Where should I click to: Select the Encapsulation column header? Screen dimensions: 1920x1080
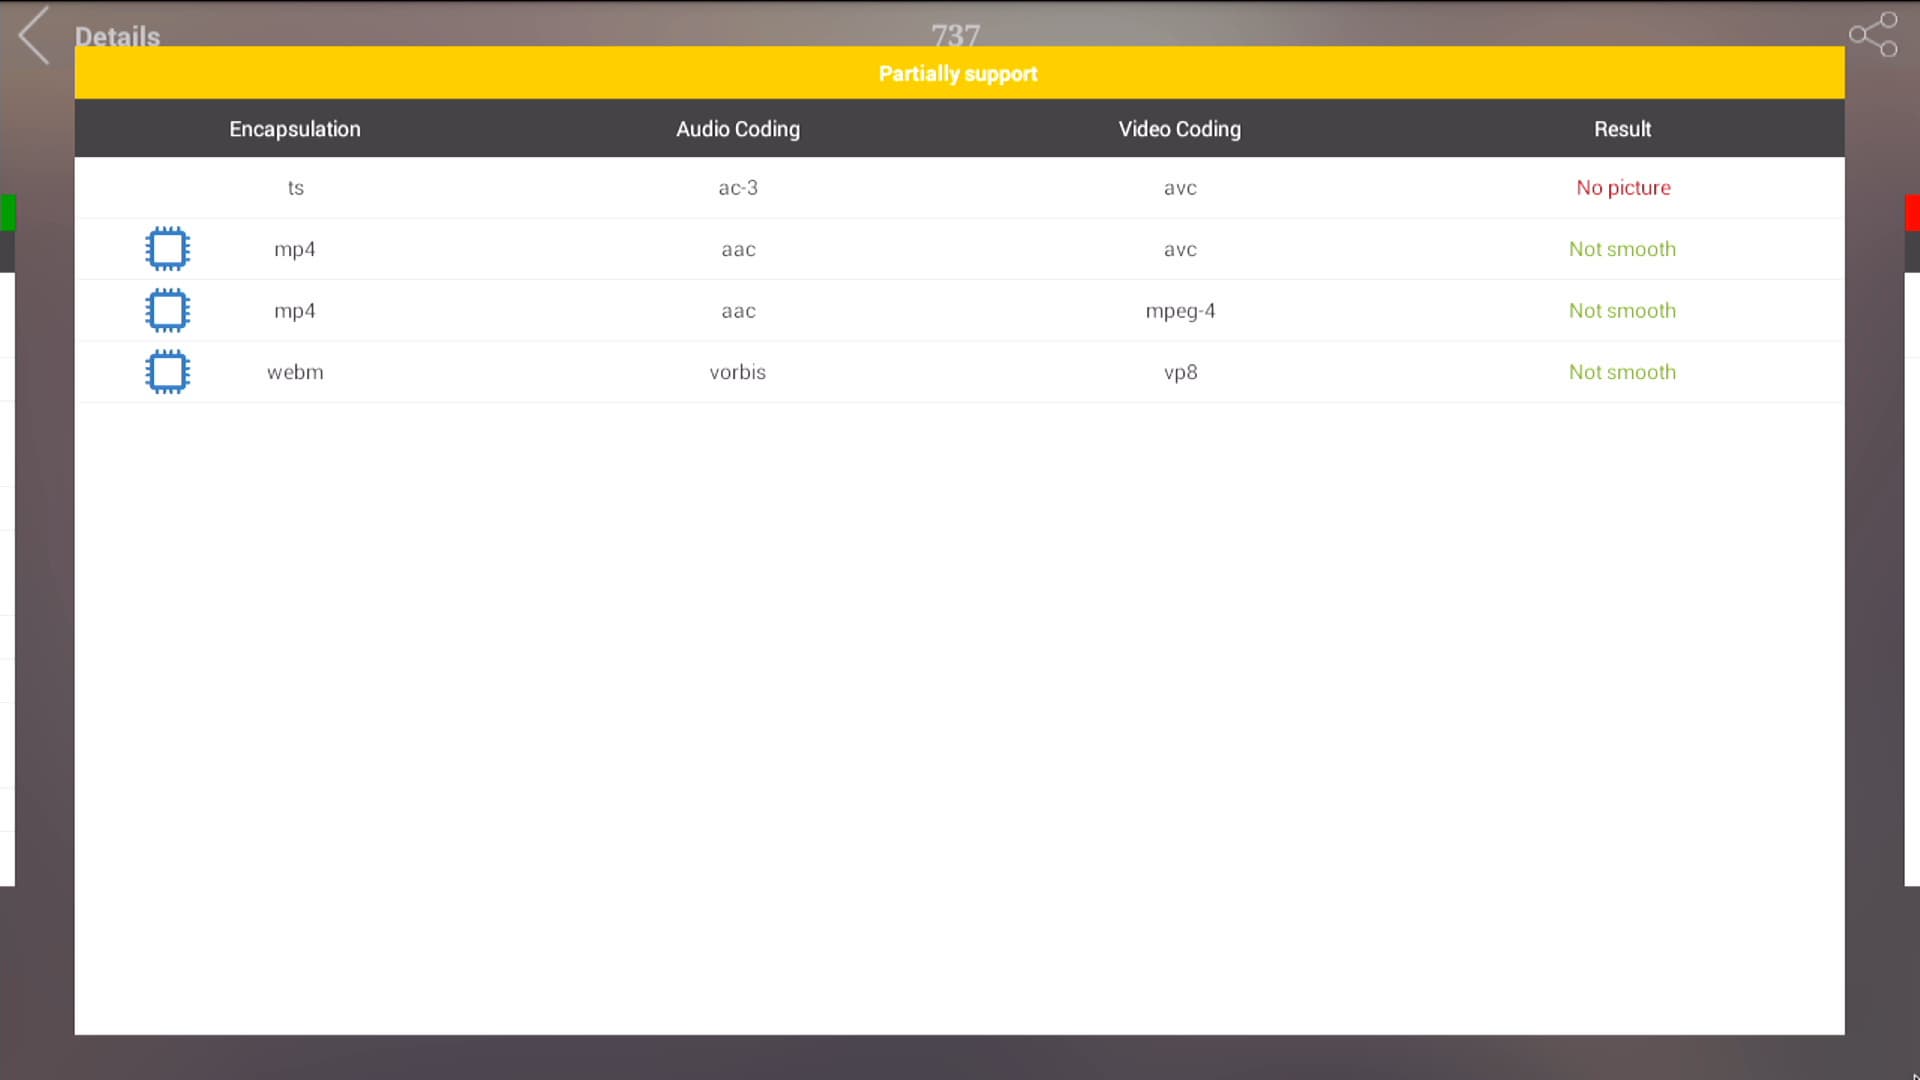(294, 129)
